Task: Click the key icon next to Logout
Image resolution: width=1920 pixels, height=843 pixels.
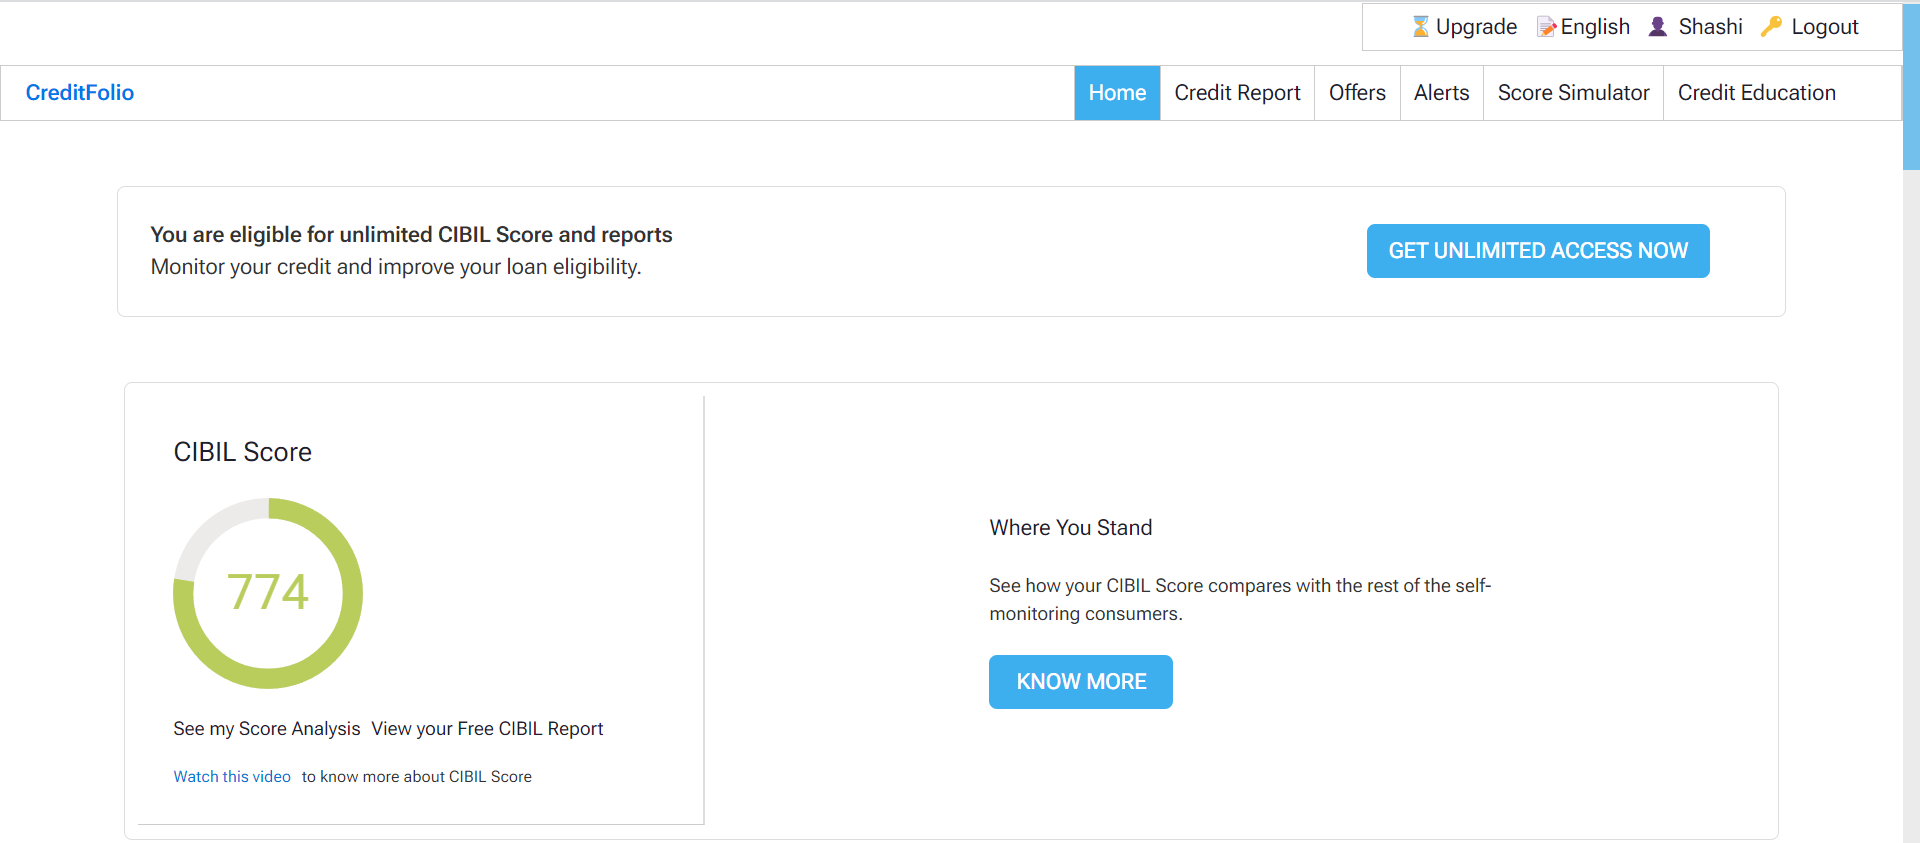Action: [1771, 27]
